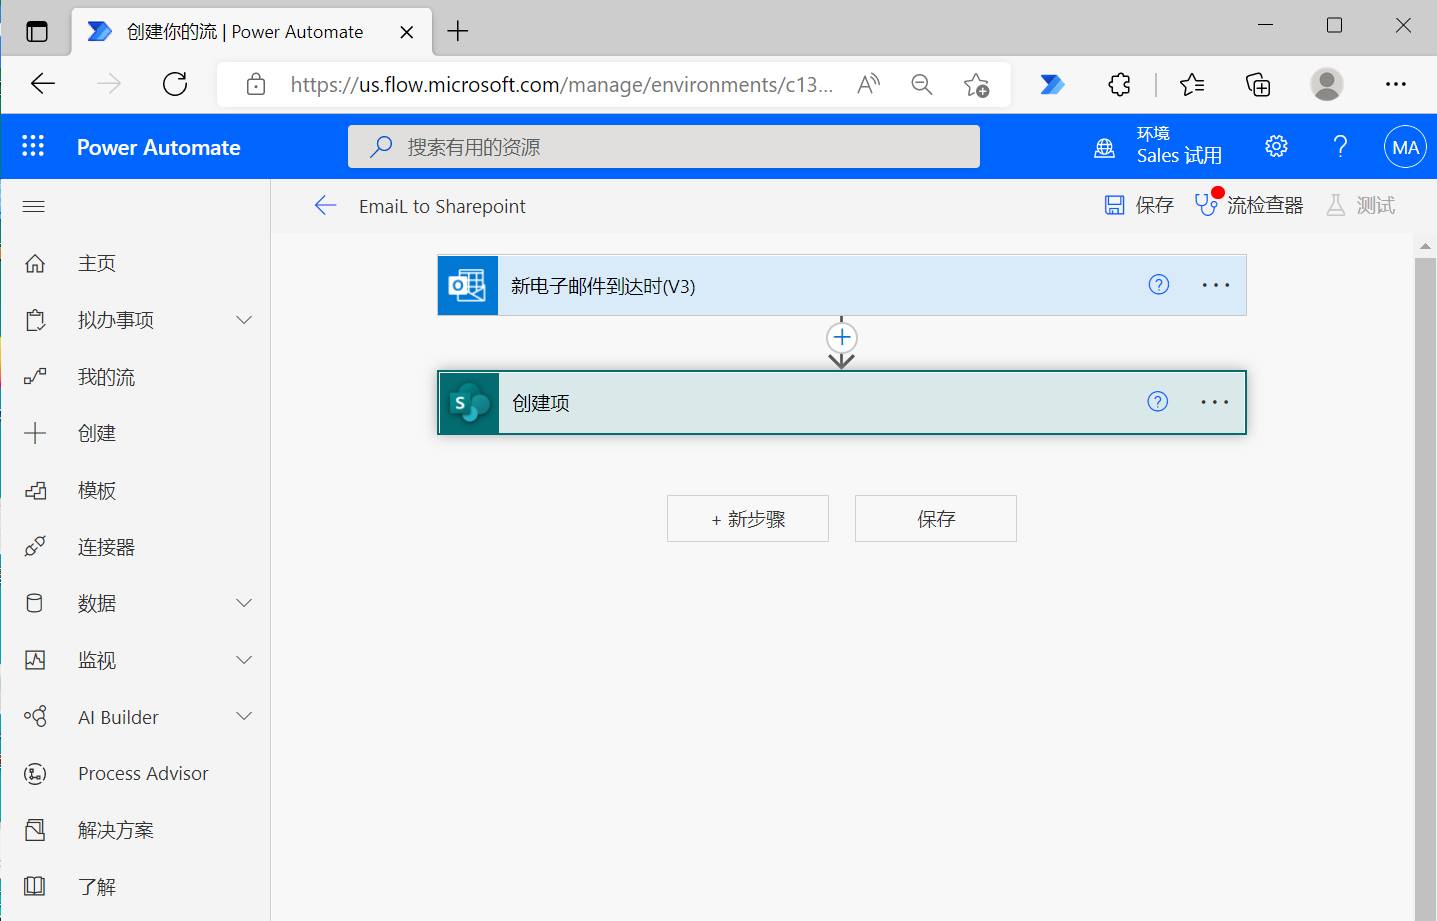Open the browser extensions puzzle icon
The width and height of the screenshot is (1437, 921).
(x=1120, y=85)
